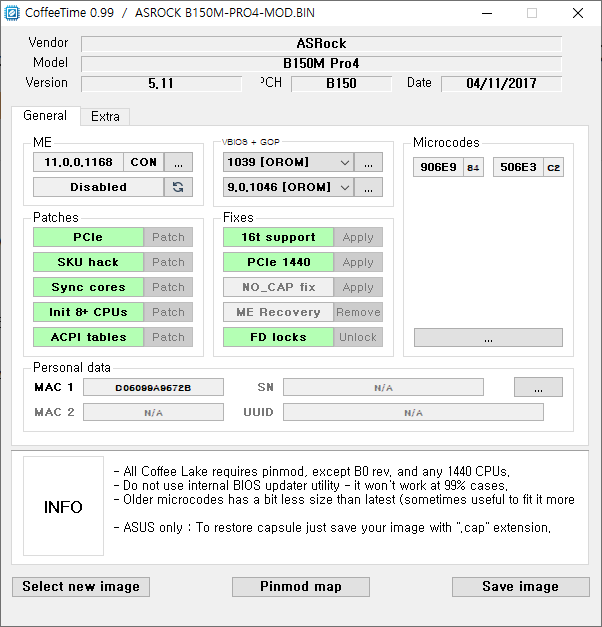Click the CoffeeTime app icon in the title bar

pos(12,13)
